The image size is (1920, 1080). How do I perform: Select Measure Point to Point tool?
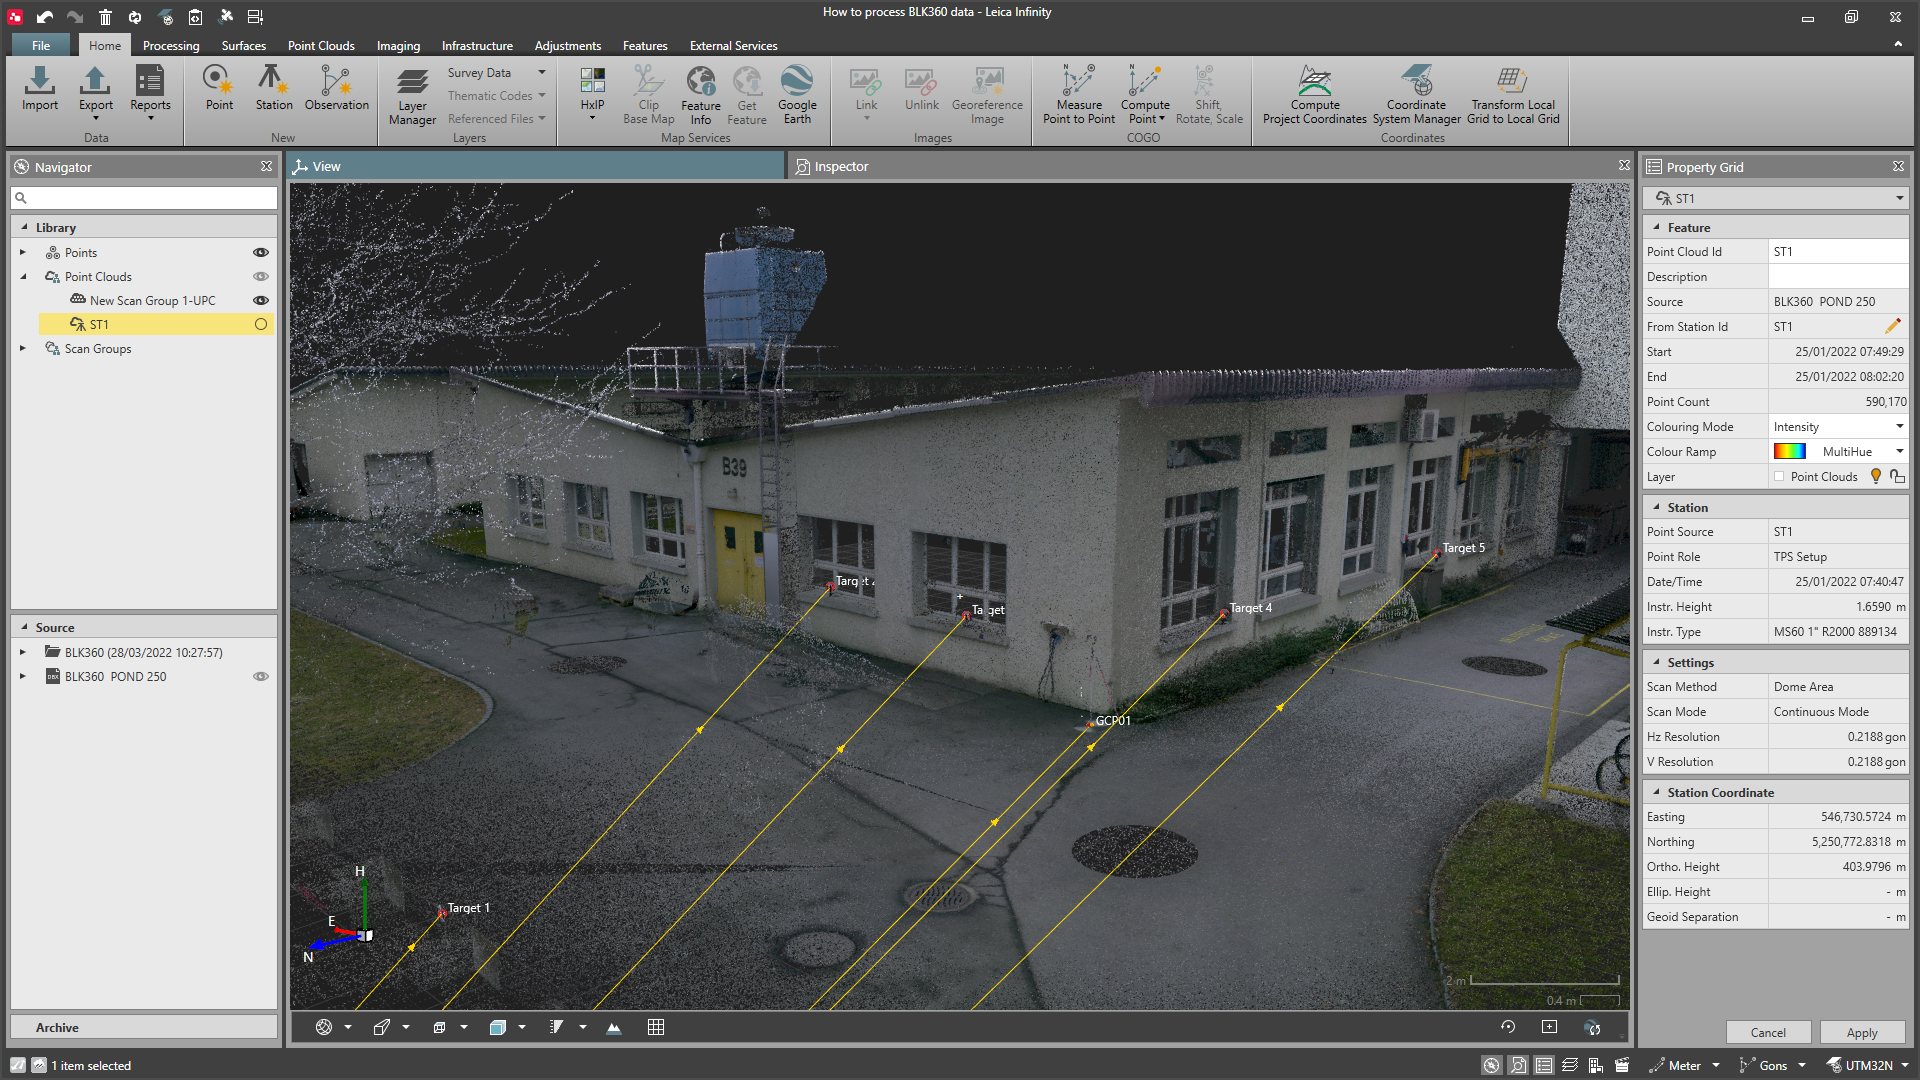click(1078, 94)
